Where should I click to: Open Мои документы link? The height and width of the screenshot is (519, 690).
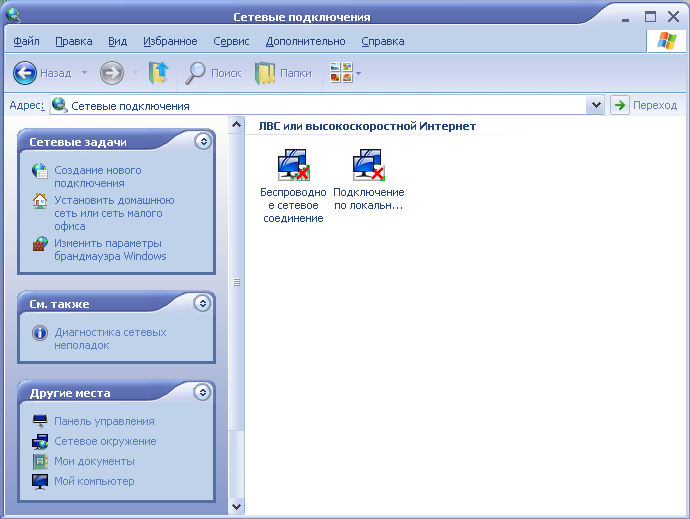(94, 461)
